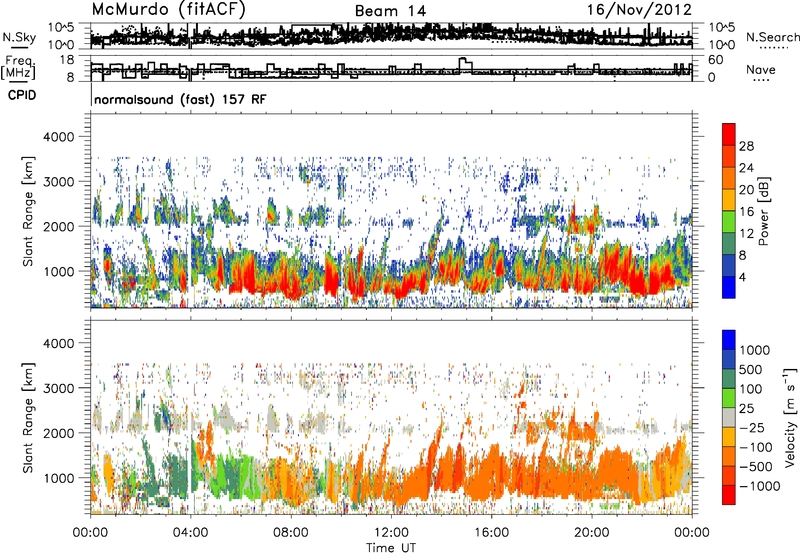The image size is (800, 554).
Task: Click the blue 4 dB segment of Power colorbar
Action: pyautogui.click(x=729, y=287)
